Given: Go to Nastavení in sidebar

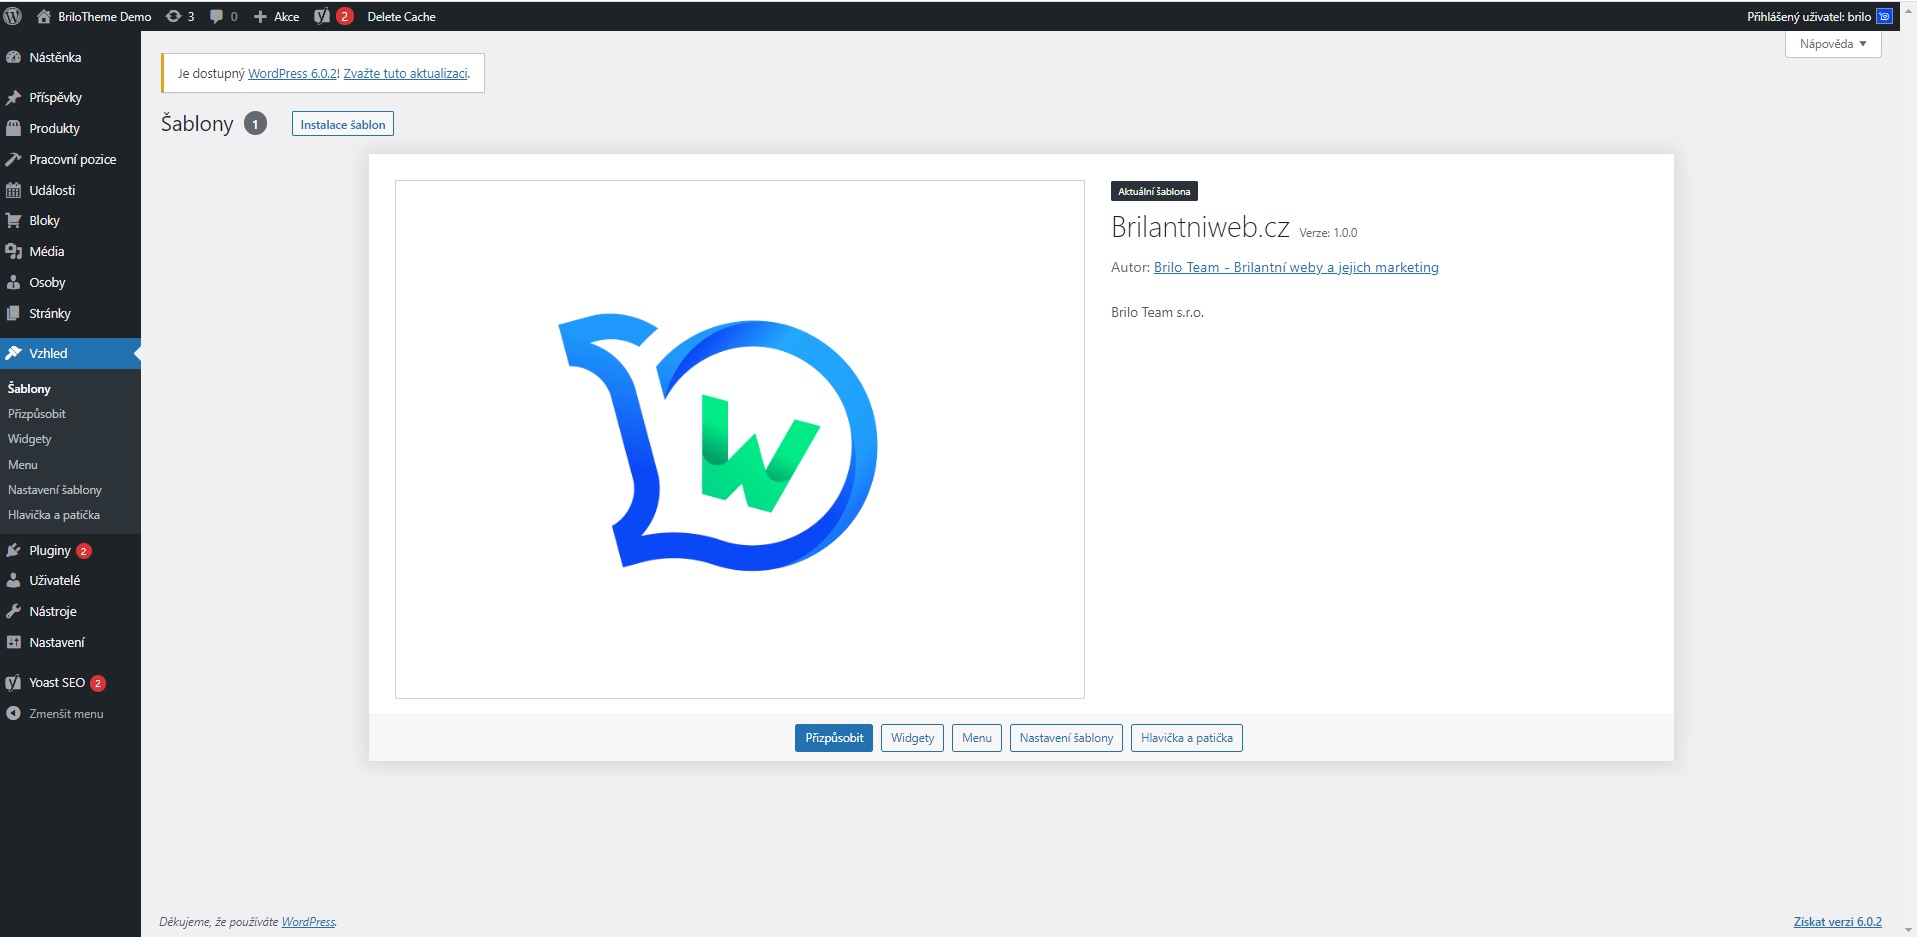Looking at the screenshot, I should (56, 643).
